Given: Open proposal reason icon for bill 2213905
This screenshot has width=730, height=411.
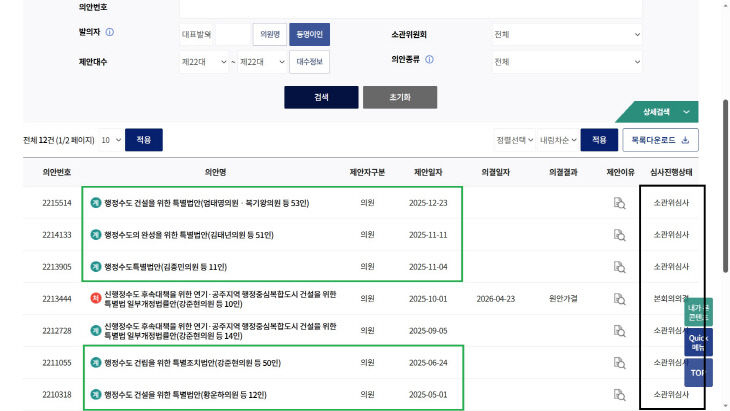Looking at the screenshot, I should point(619,267).
